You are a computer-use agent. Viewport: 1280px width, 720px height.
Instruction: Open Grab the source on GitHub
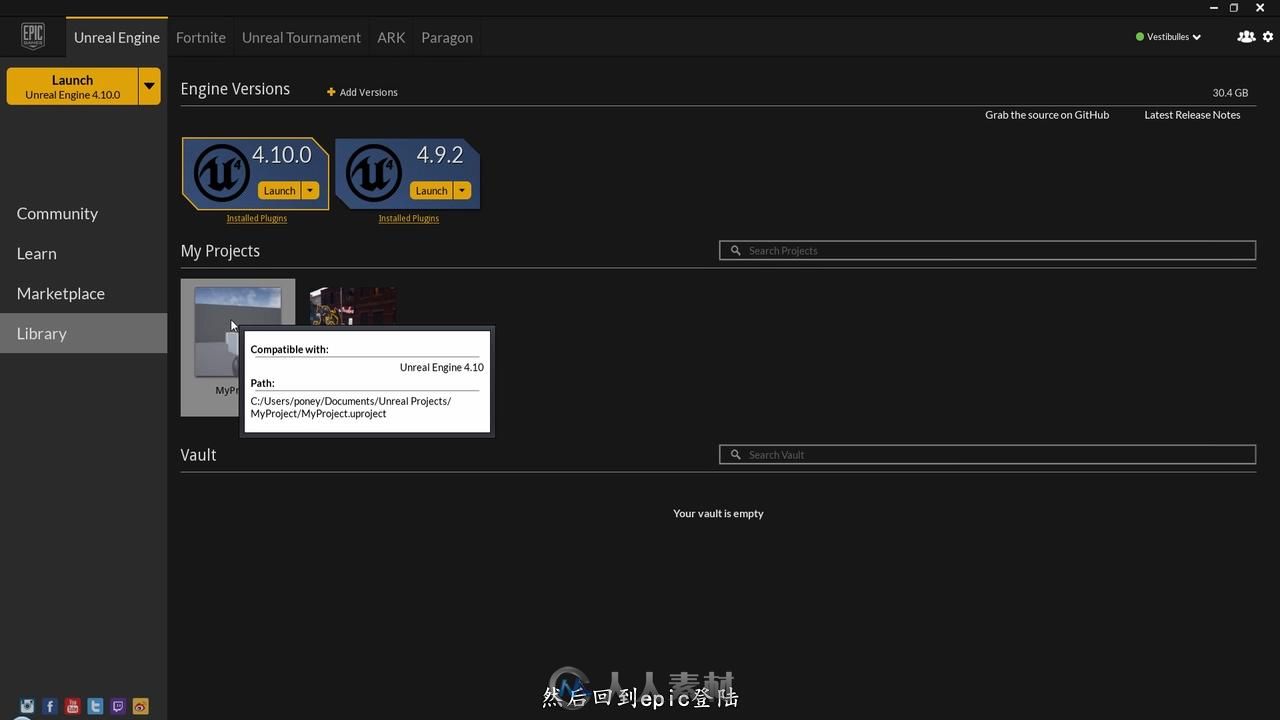pos(1047,115)
